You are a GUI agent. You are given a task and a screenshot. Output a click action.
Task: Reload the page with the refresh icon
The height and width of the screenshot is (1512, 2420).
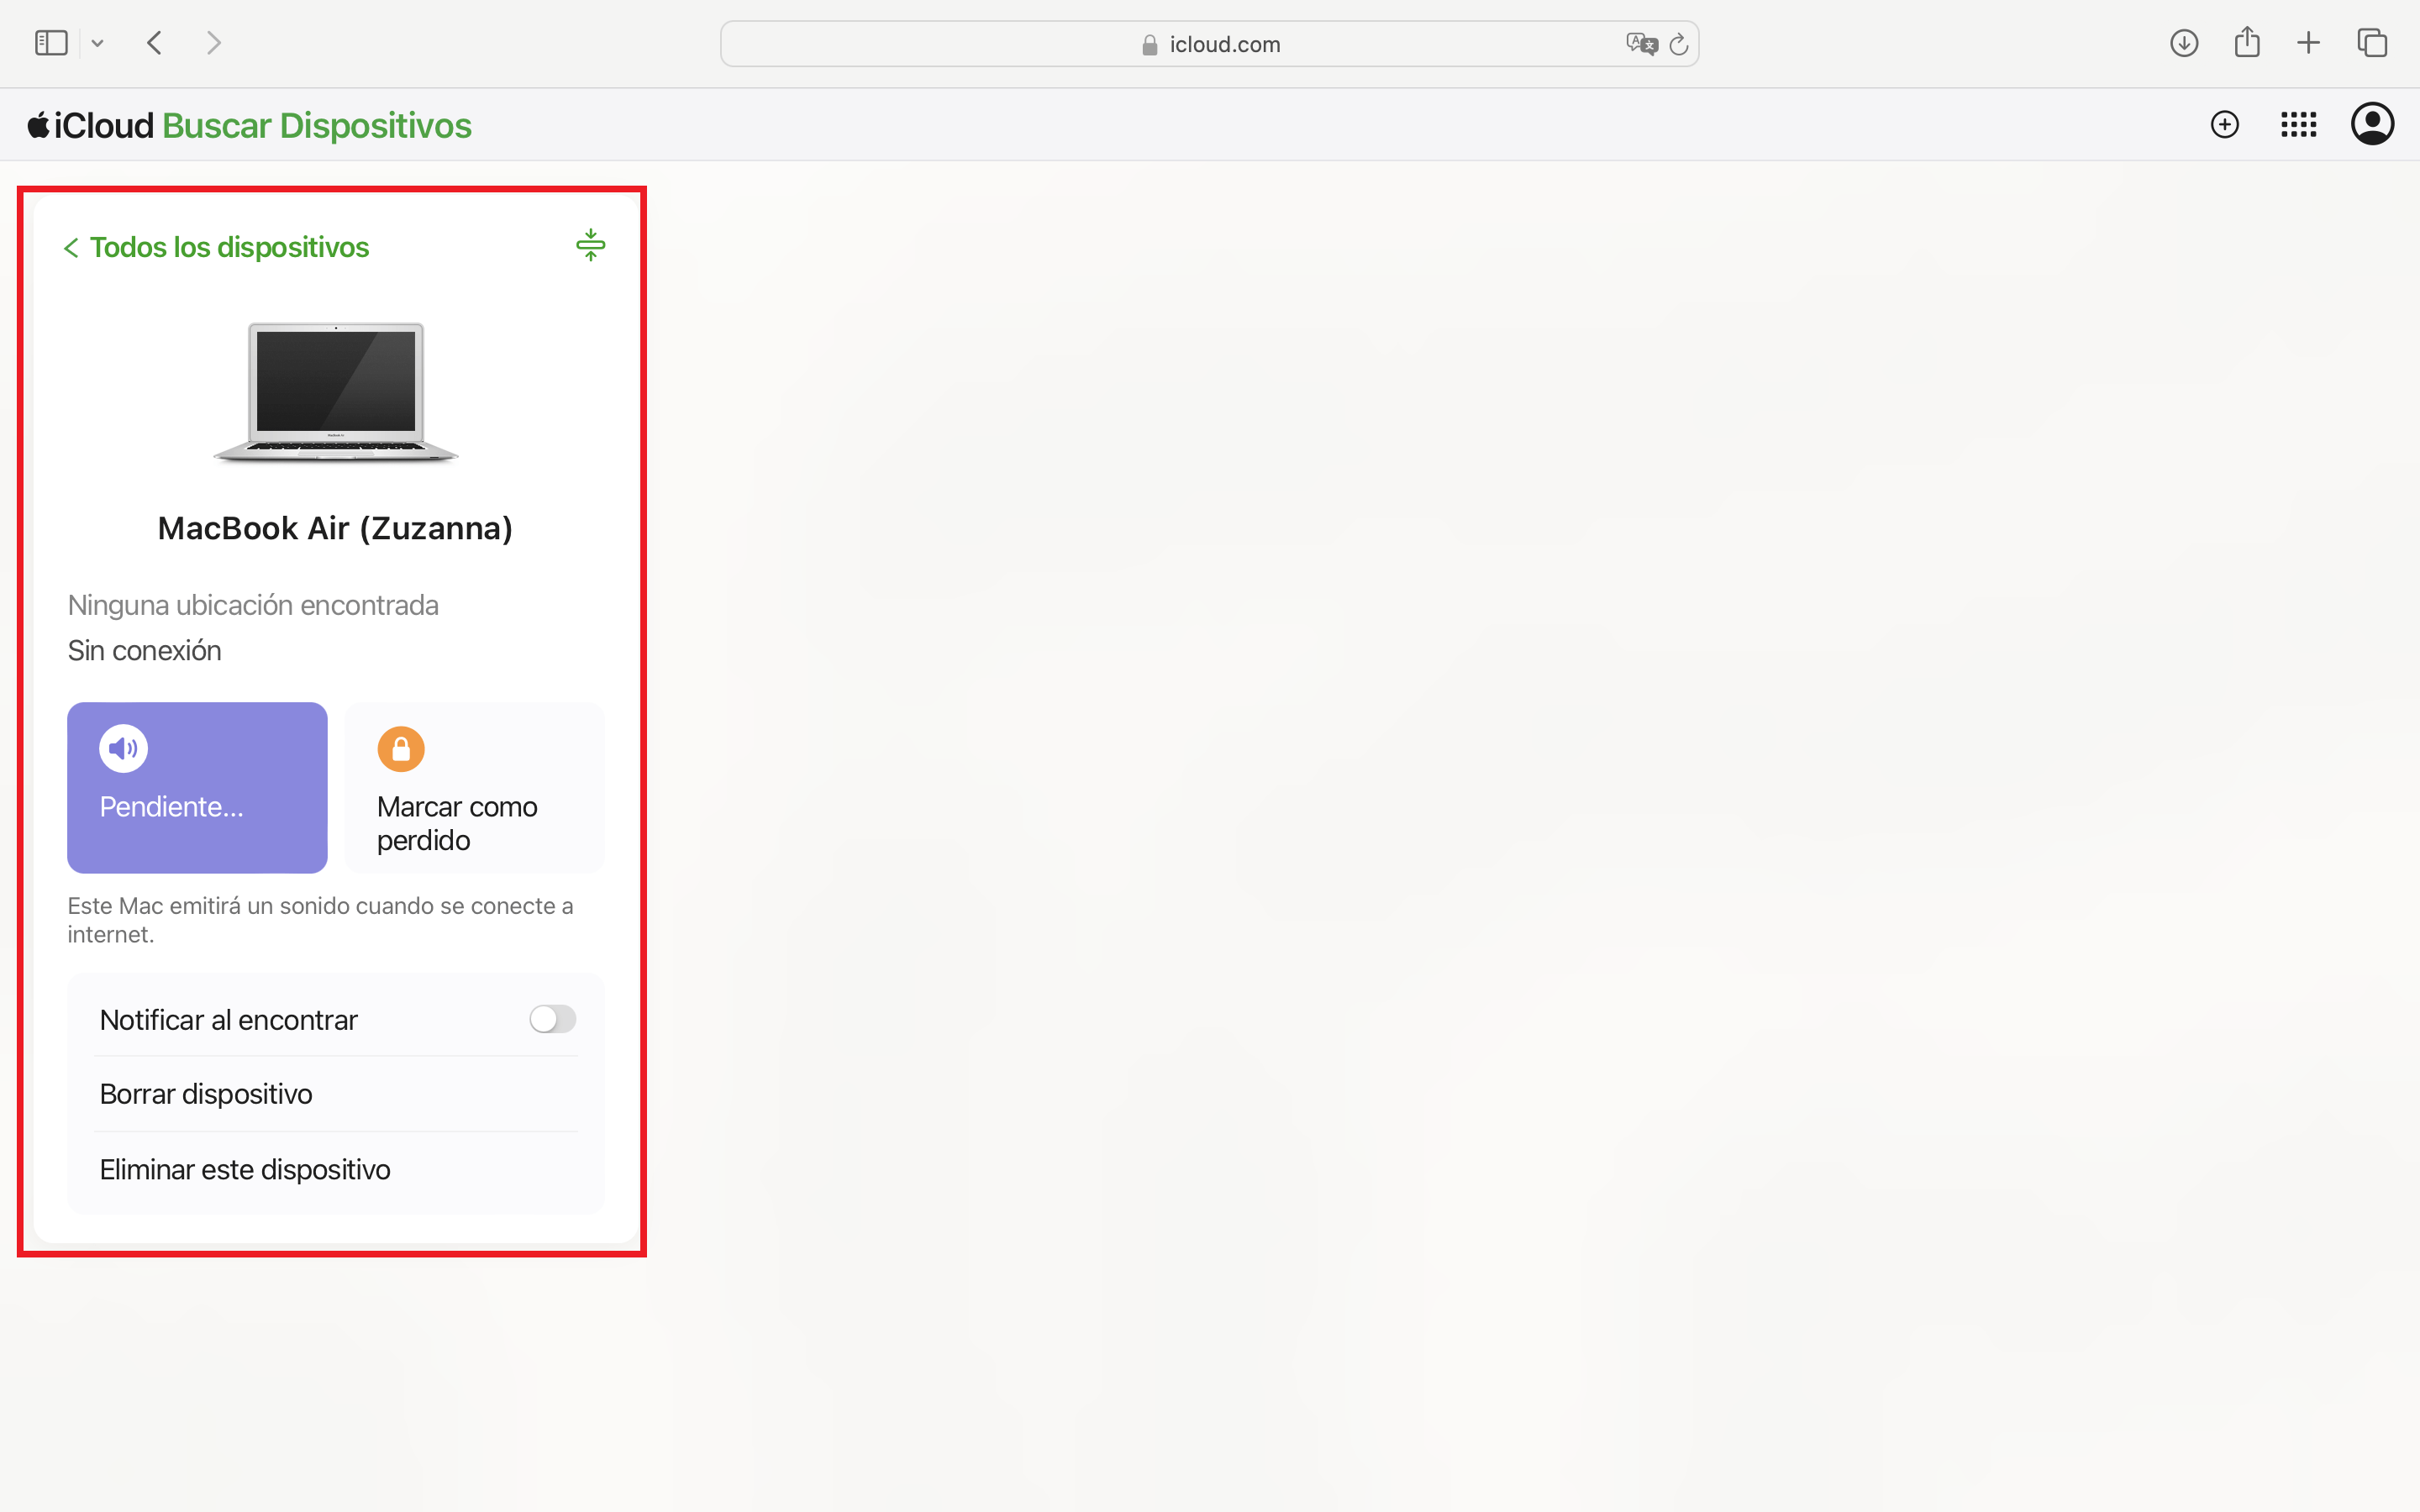point(1679,44)
